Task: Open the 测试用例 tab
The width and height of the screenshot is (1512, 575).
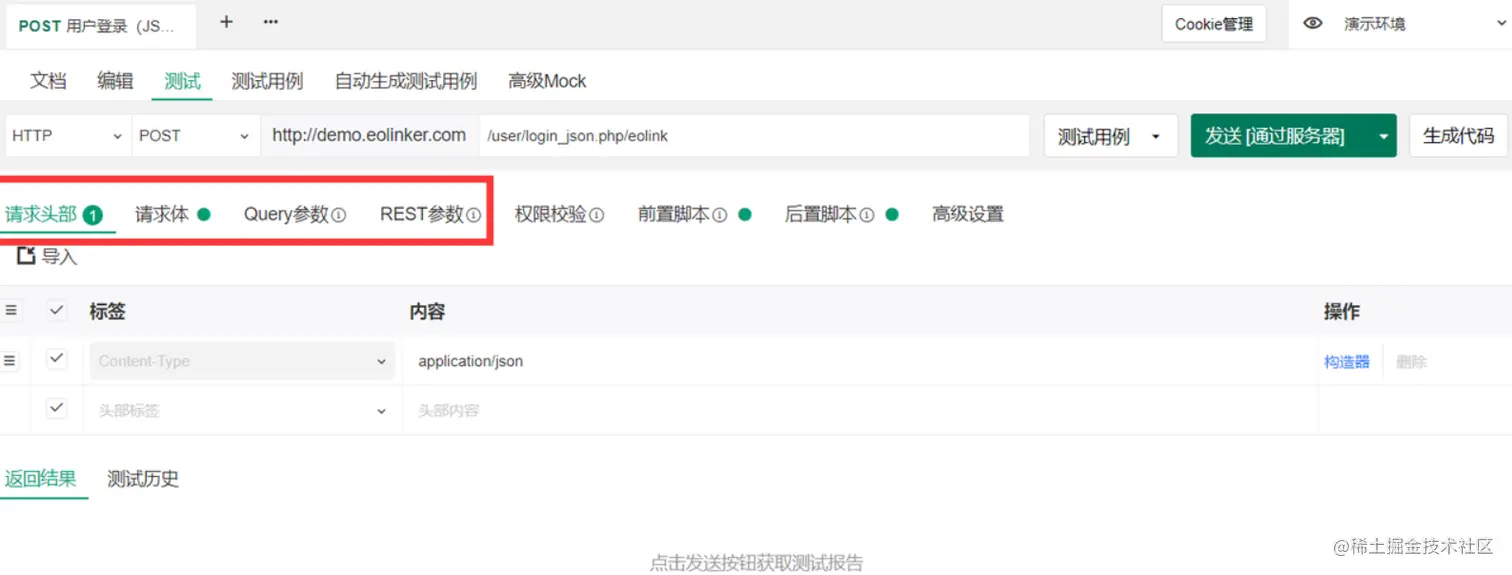Action: tap(267, 81)
